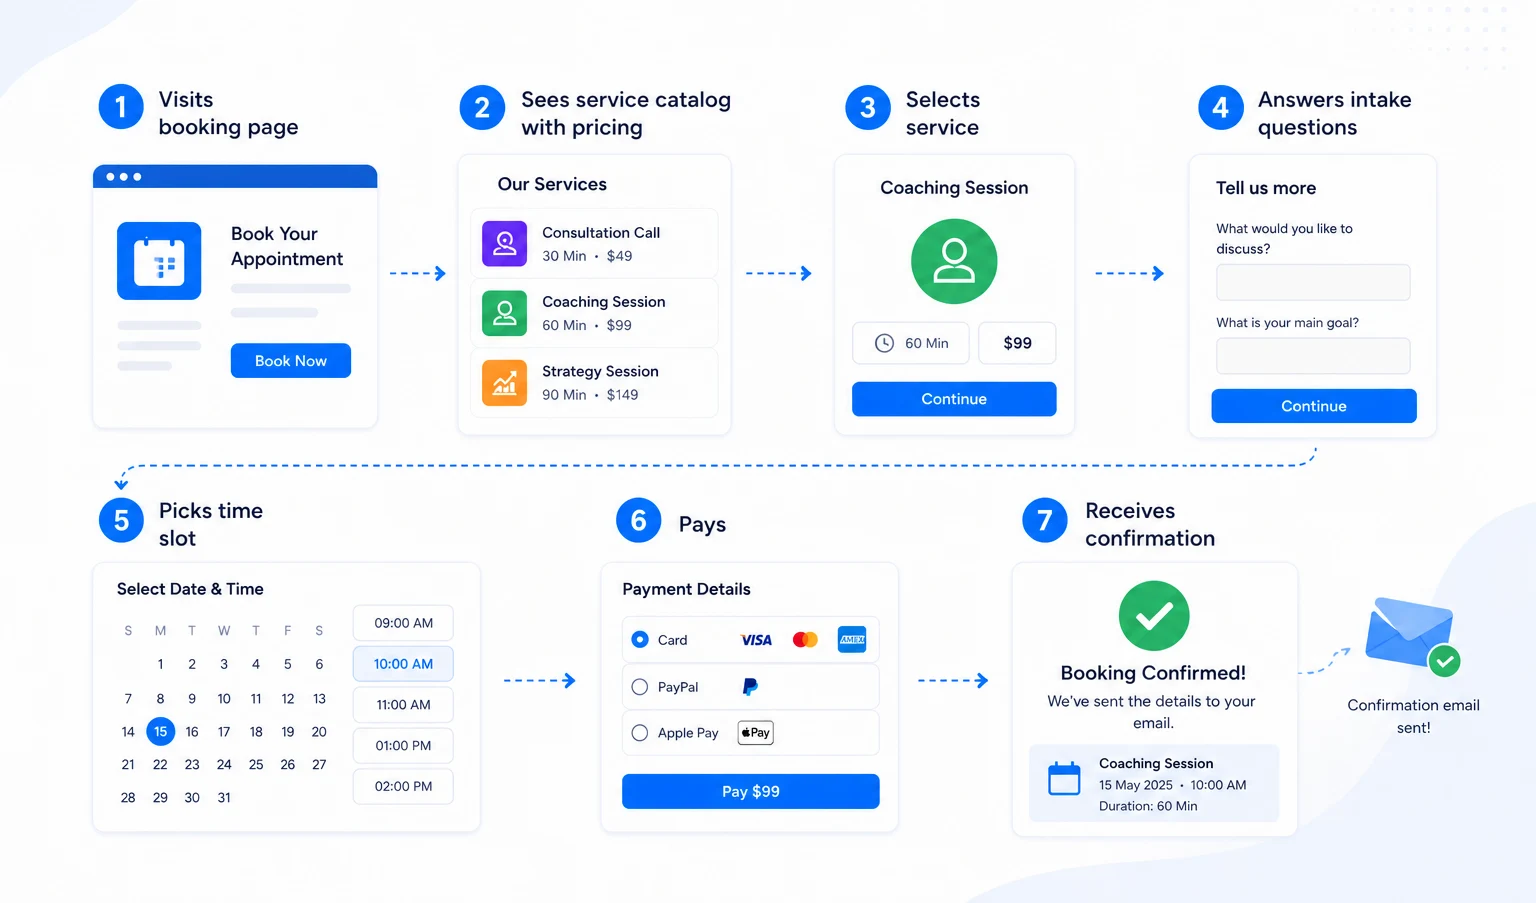Click the 'Duration: 60 Min' text
1536x903 pixels.
coord(1148,806)
